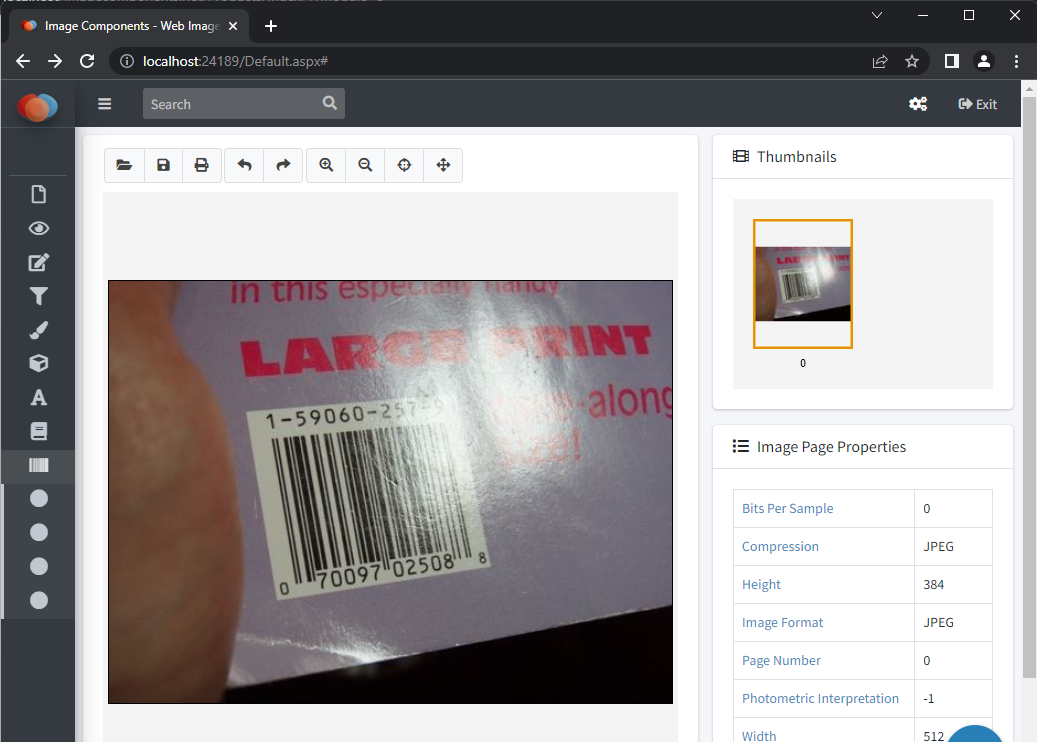Open settings gears icon
The height and width of the screenshot is (742, 1037).
[918, 104]
